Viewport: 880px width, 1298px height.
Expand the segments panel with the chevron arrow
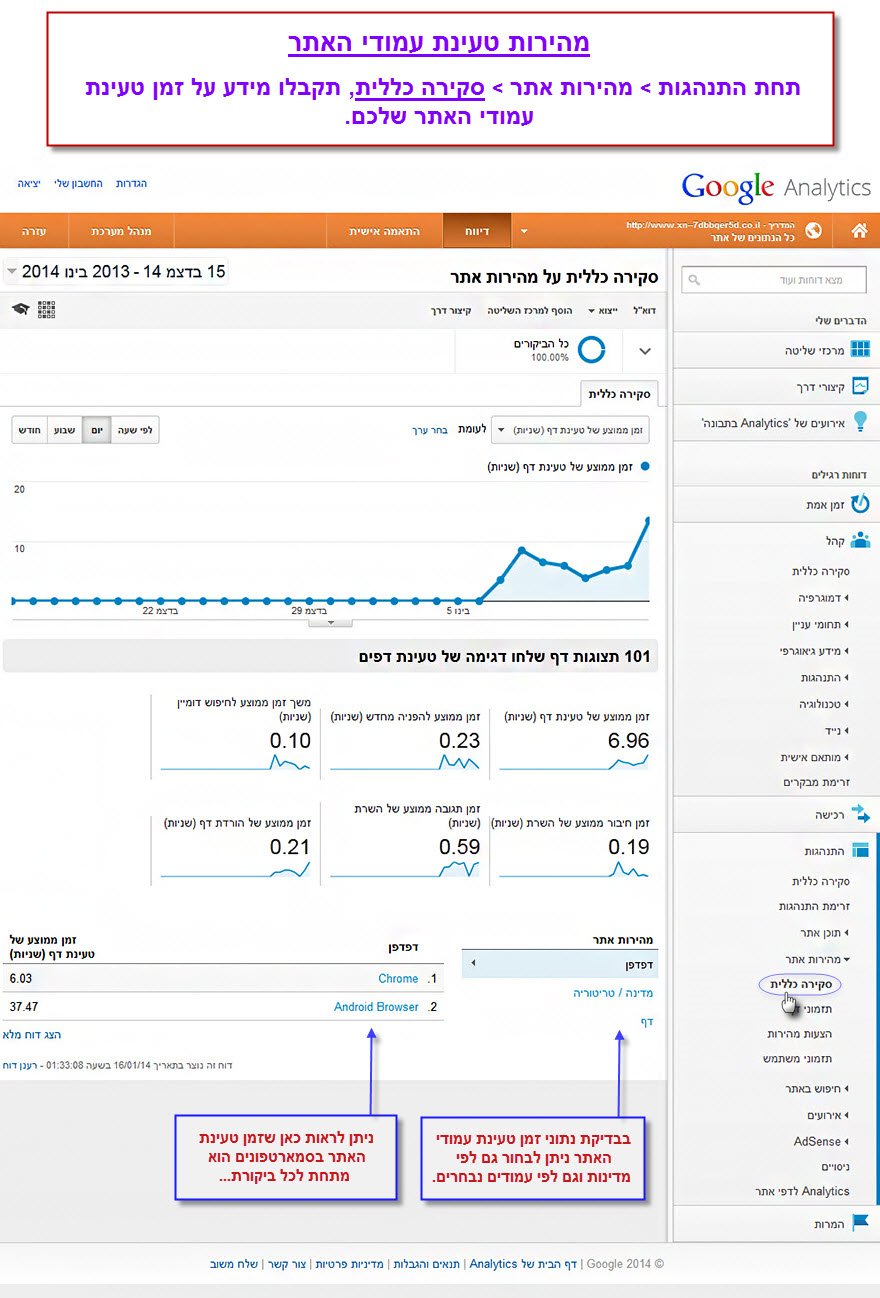[x=644, y=351]
